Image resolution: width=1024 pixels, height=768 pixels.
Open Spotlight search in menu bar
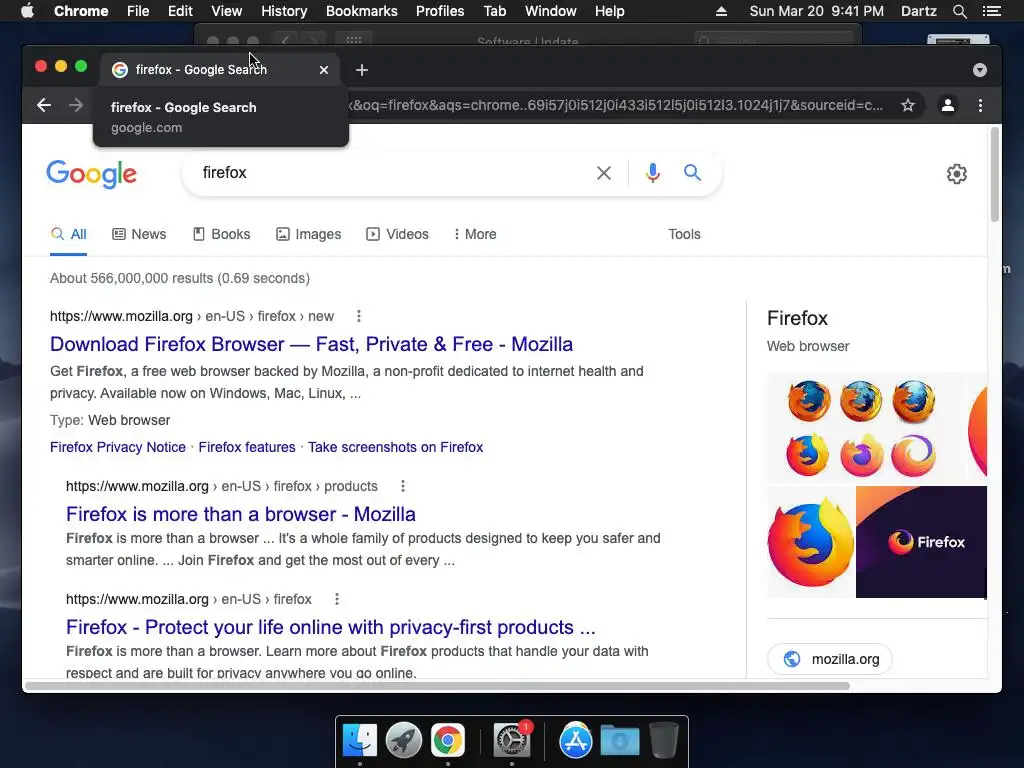[x=959, y=11]
